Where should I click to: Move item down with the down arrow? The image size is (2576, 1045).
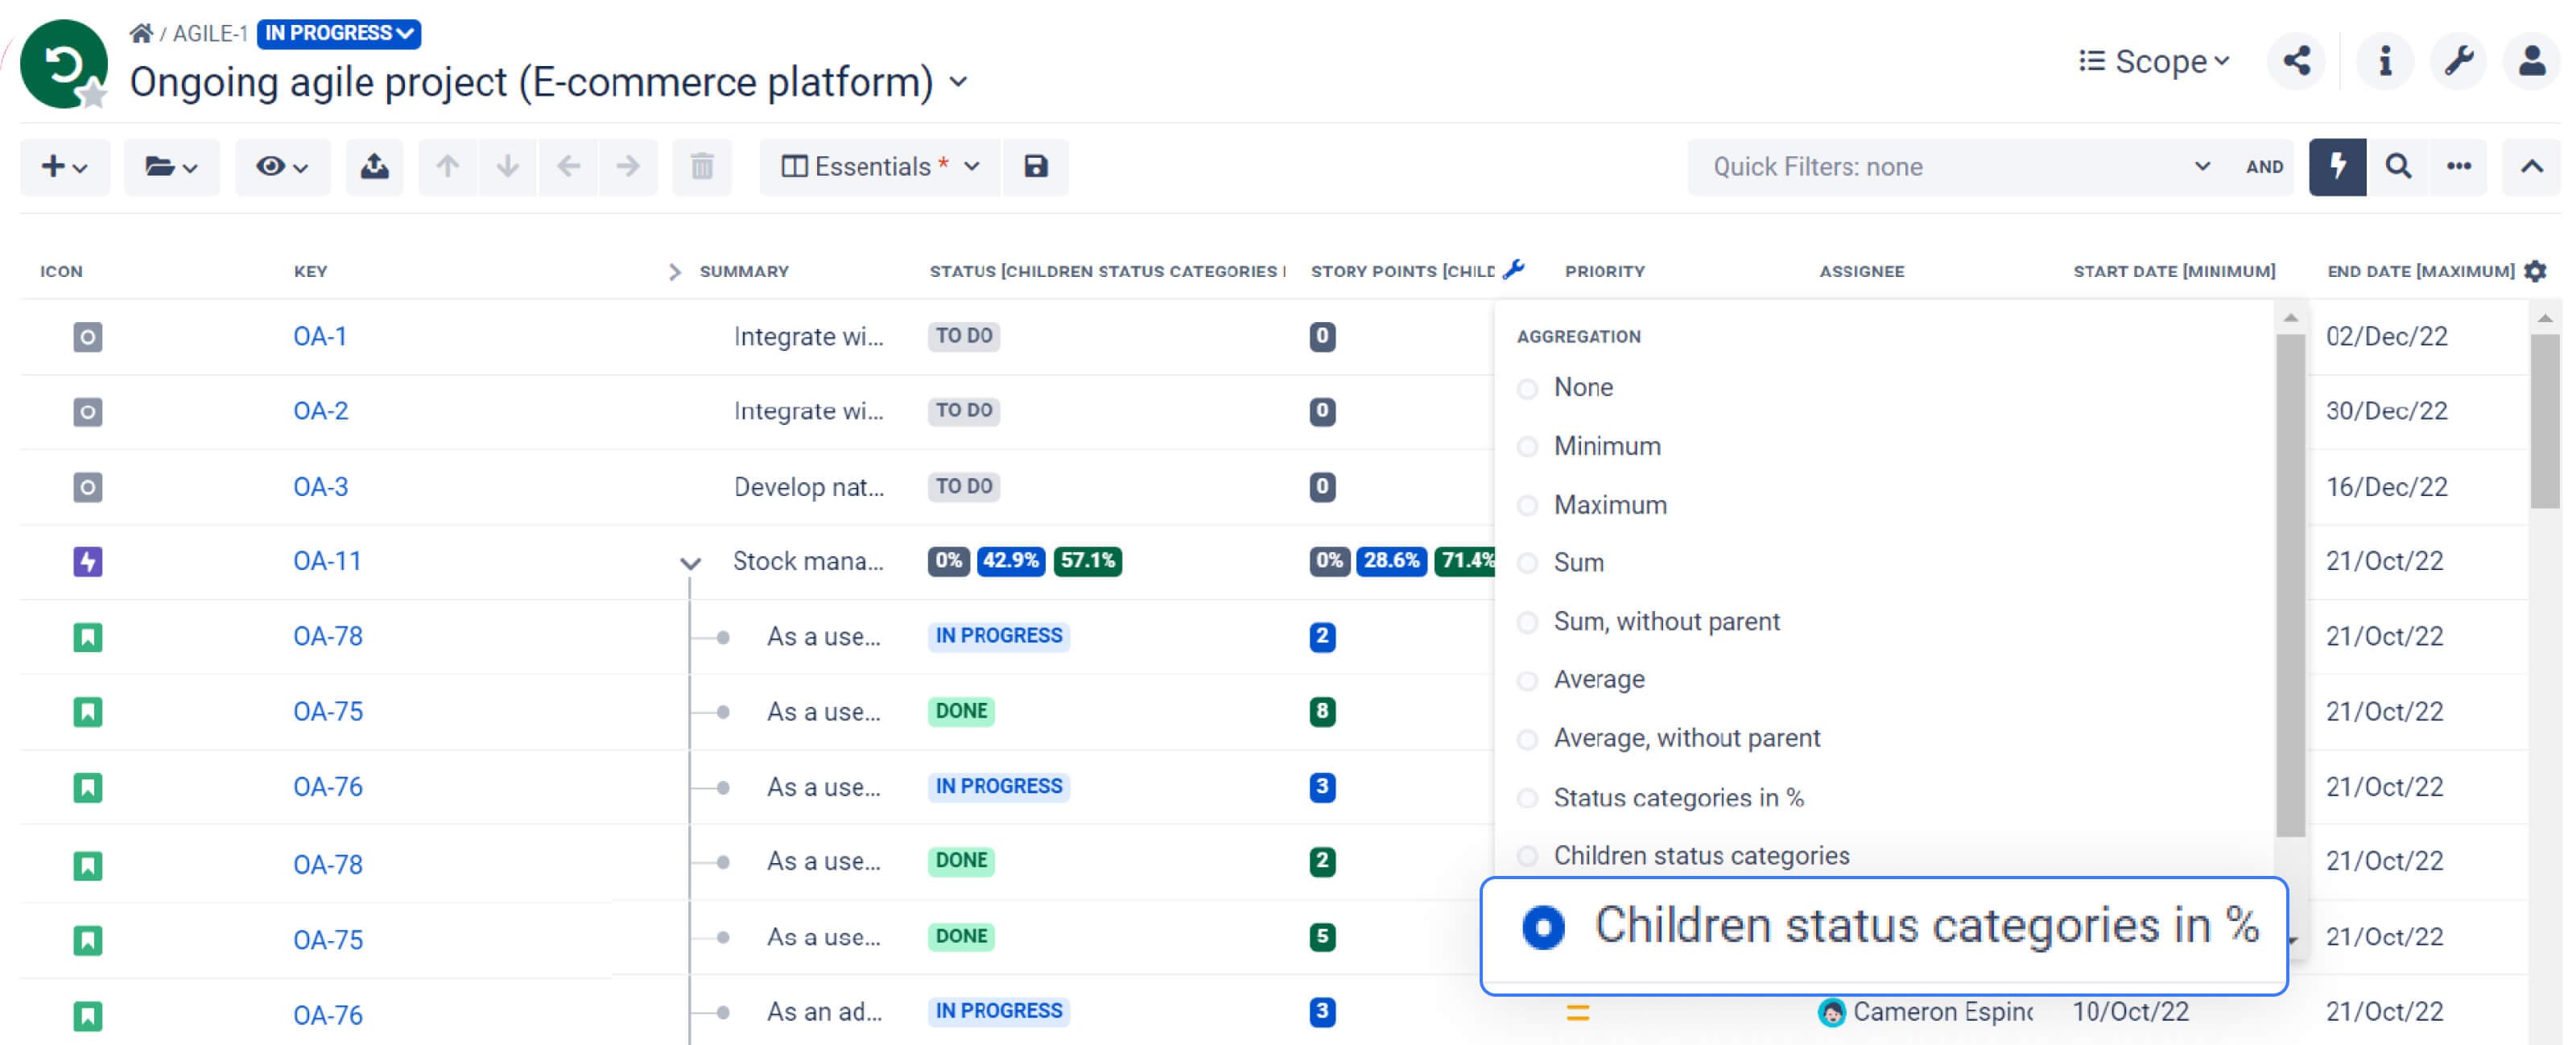tap(507, 166)
